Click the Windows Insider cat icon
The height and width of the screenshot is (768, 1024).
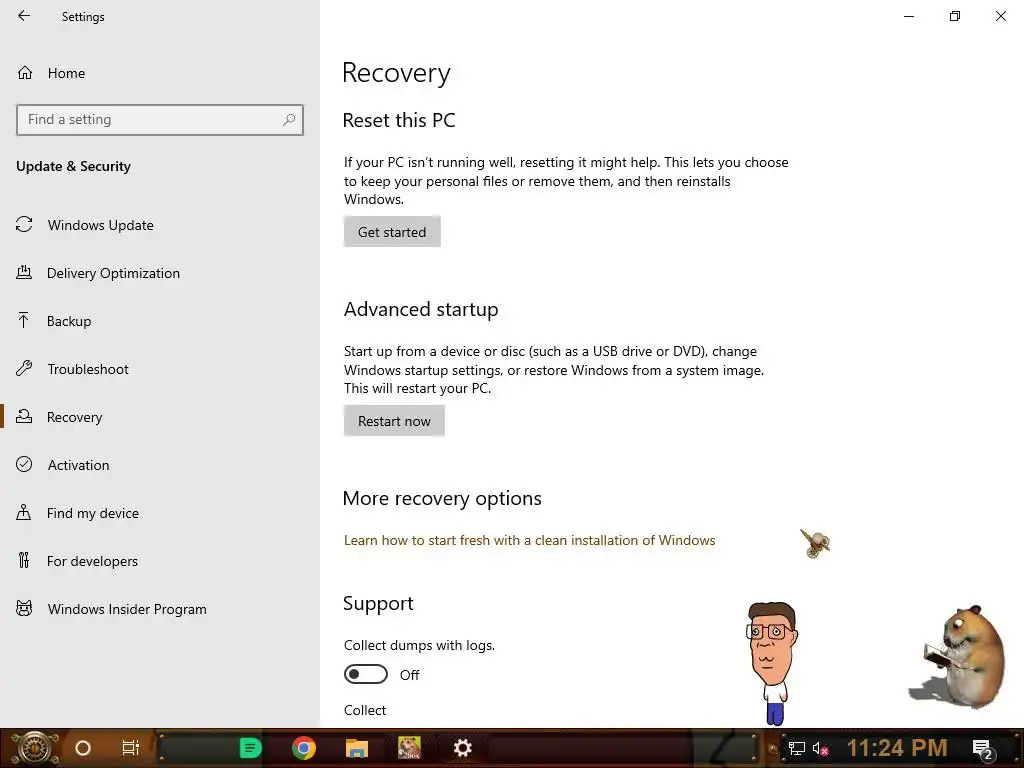(x=24, y=609)
